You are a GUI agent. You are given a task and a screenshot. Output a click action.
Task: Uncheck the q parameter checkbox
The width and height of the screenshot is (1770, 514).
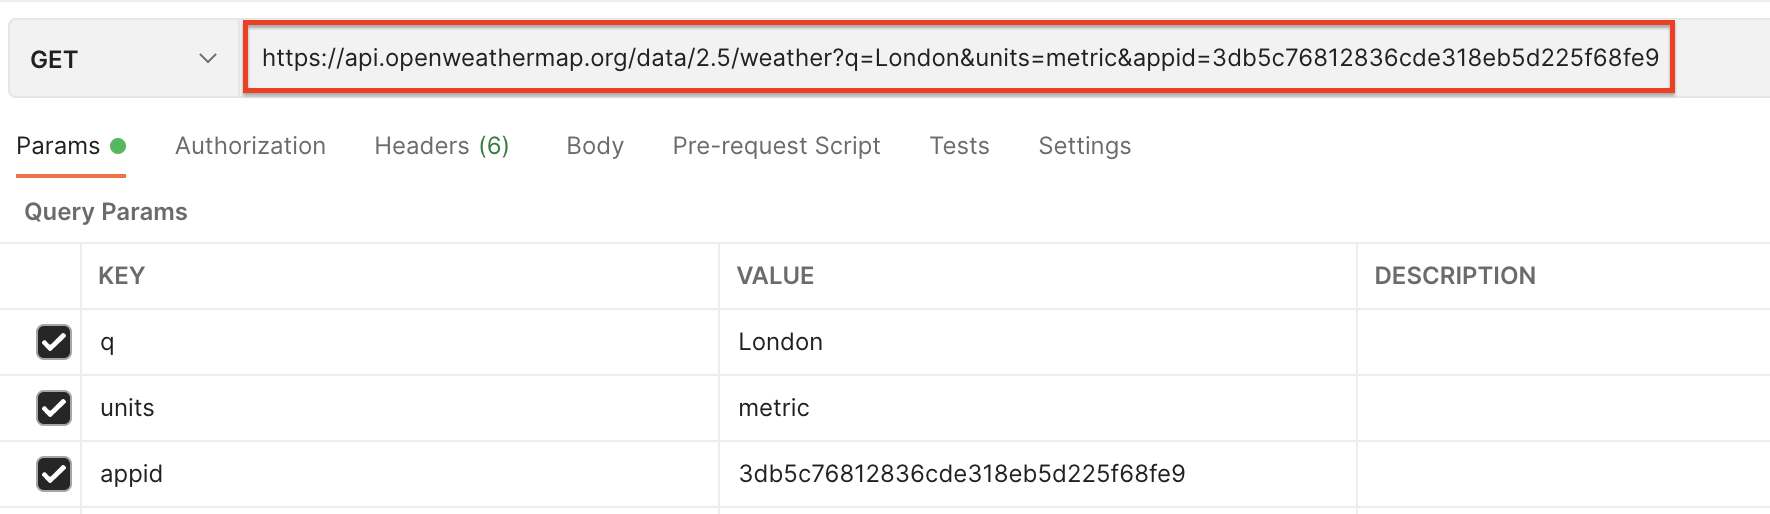(54, 342)
